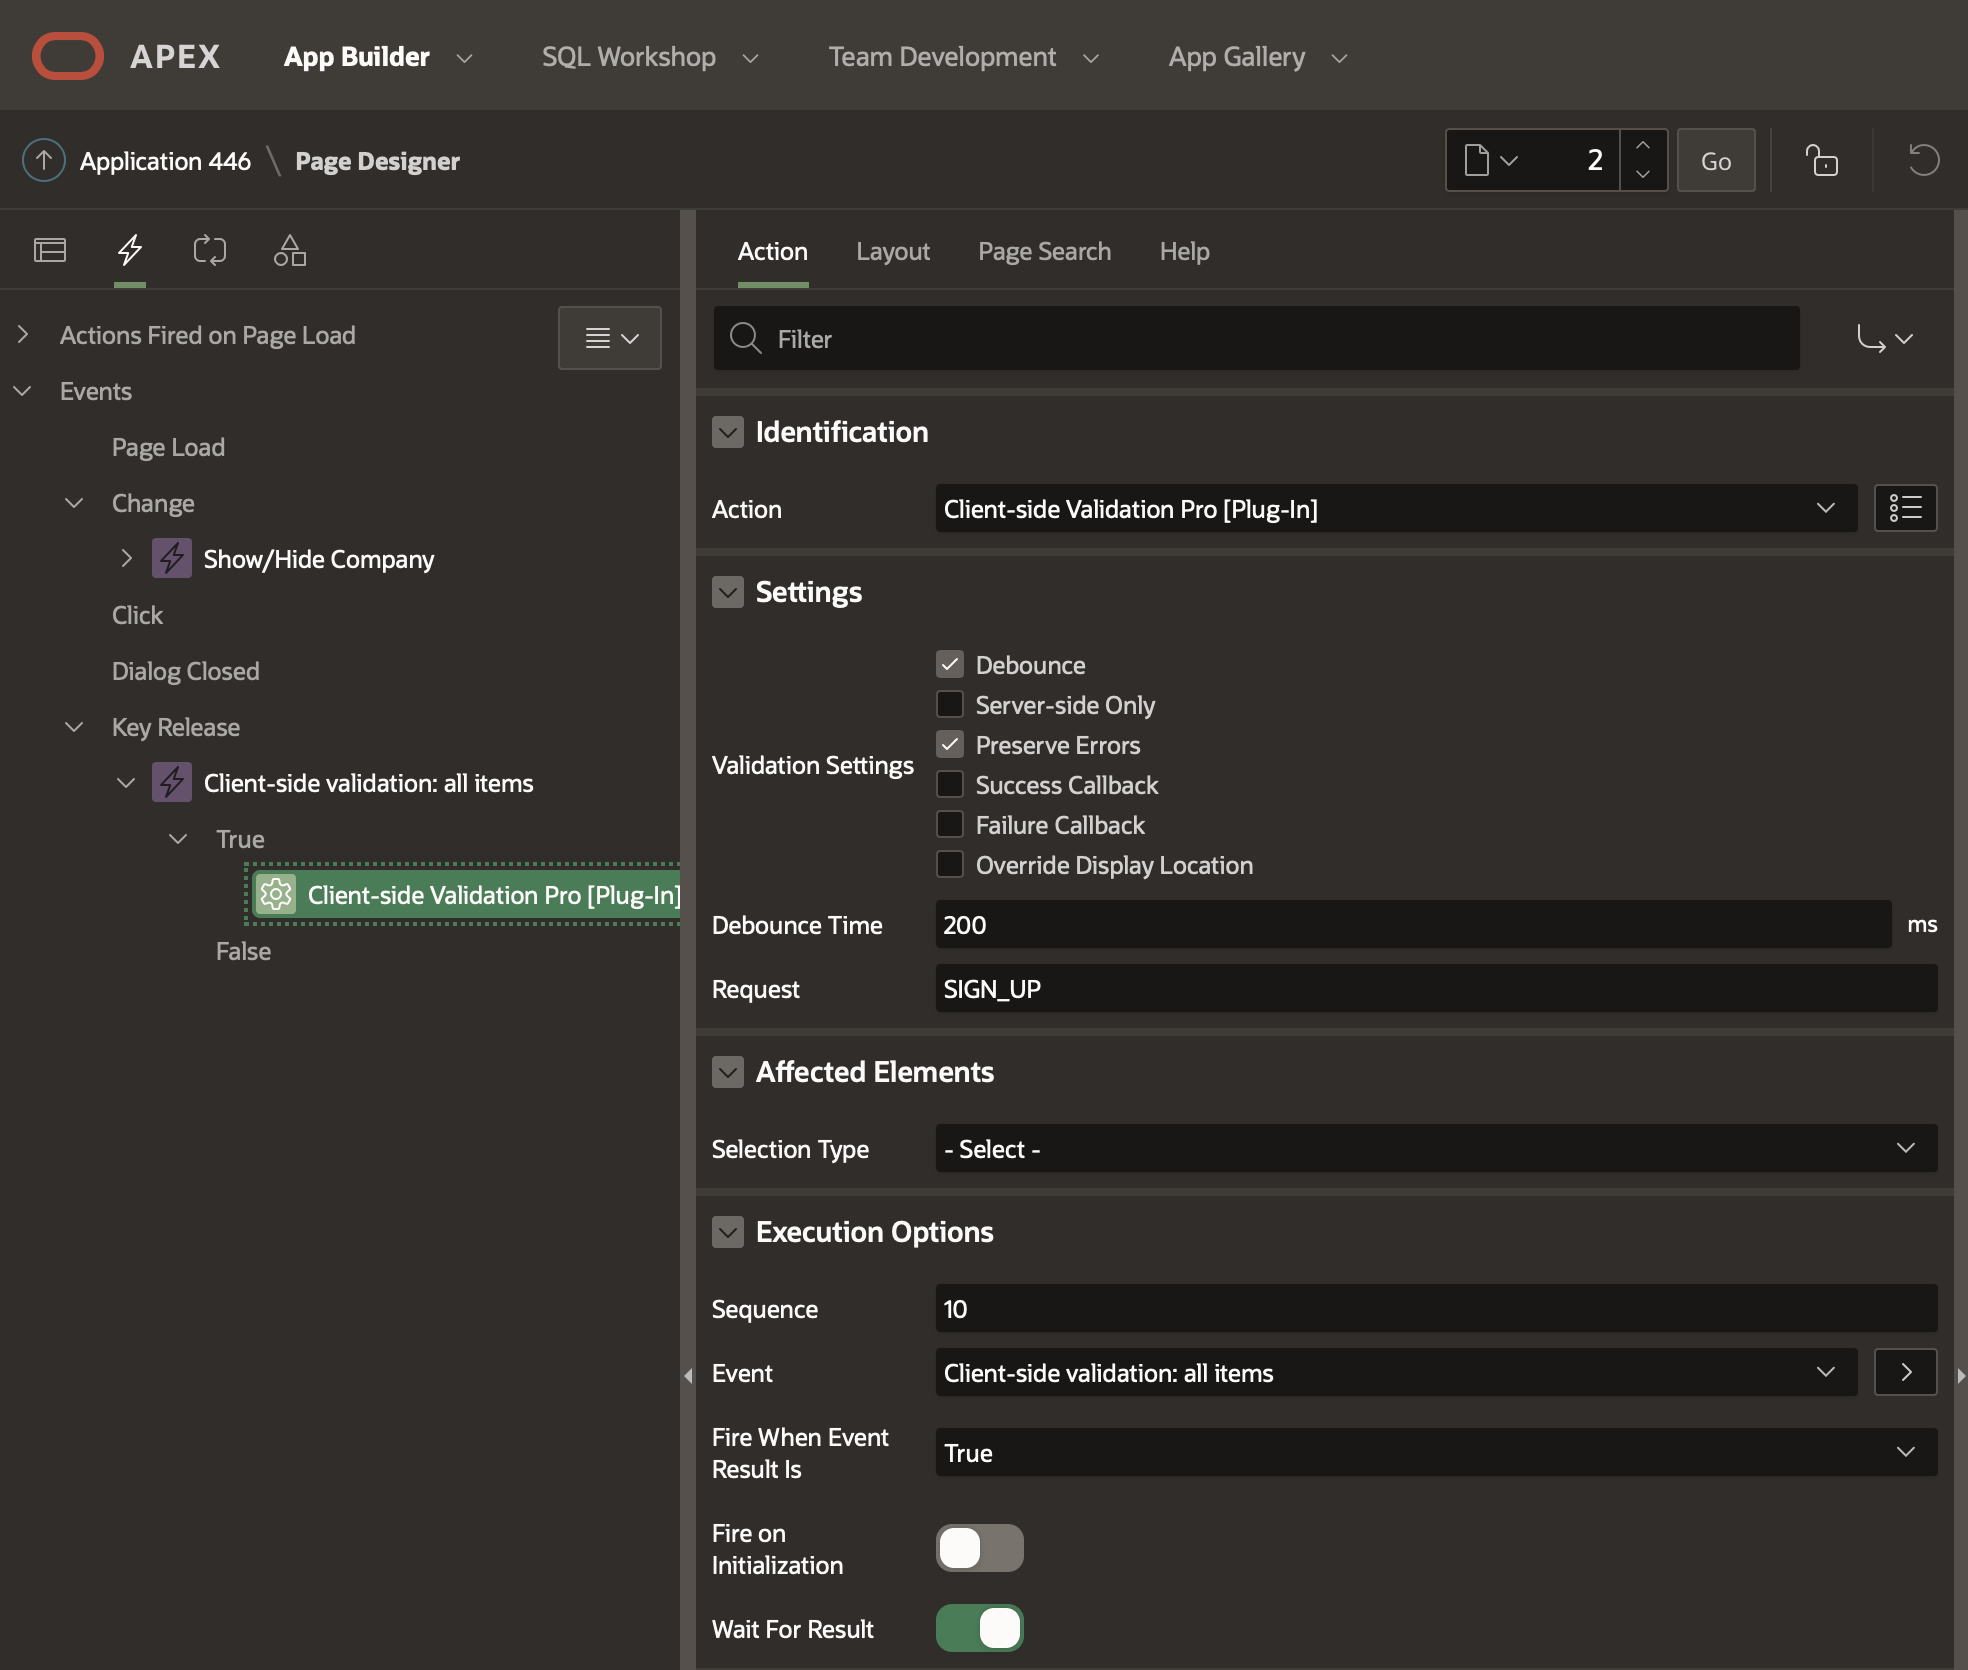Uncheck the Preserve Errors checkbox
The width and height of the screenshot is (1968, 1670).
(950, 744)
